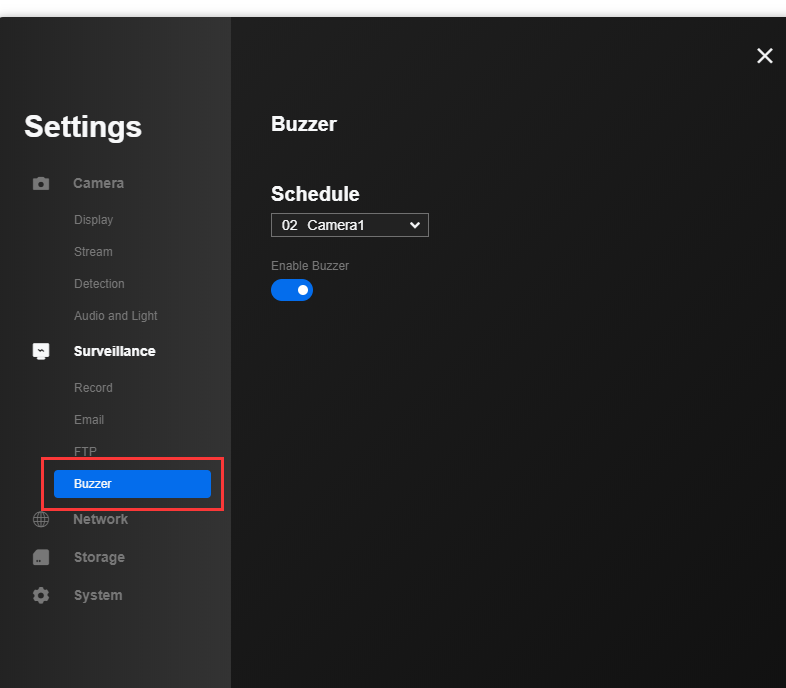The height and width of the screenshot is (688, 786).
Task: Select the highlighted Buzzer menu item
Action: click(x=132, y=484)
